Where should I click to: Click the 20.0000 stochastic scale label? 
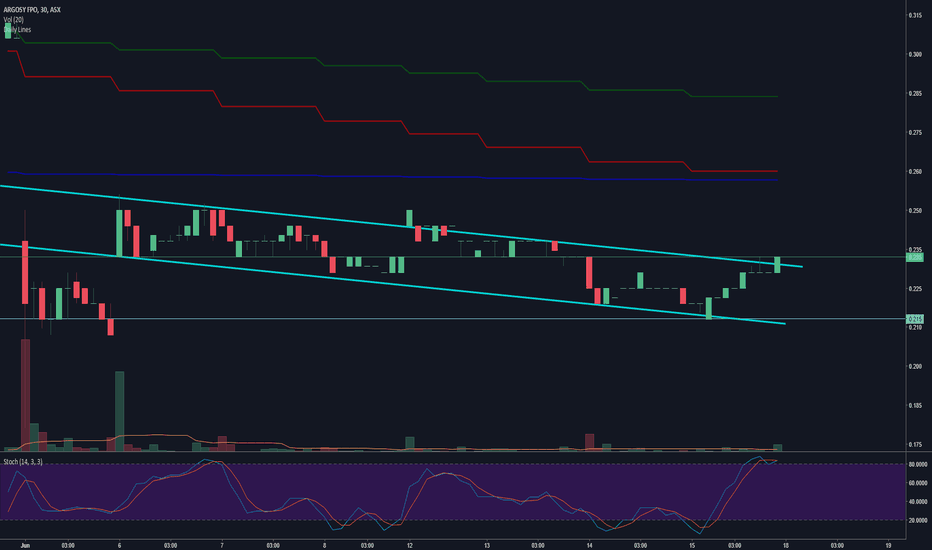click(x=917, y=520)
